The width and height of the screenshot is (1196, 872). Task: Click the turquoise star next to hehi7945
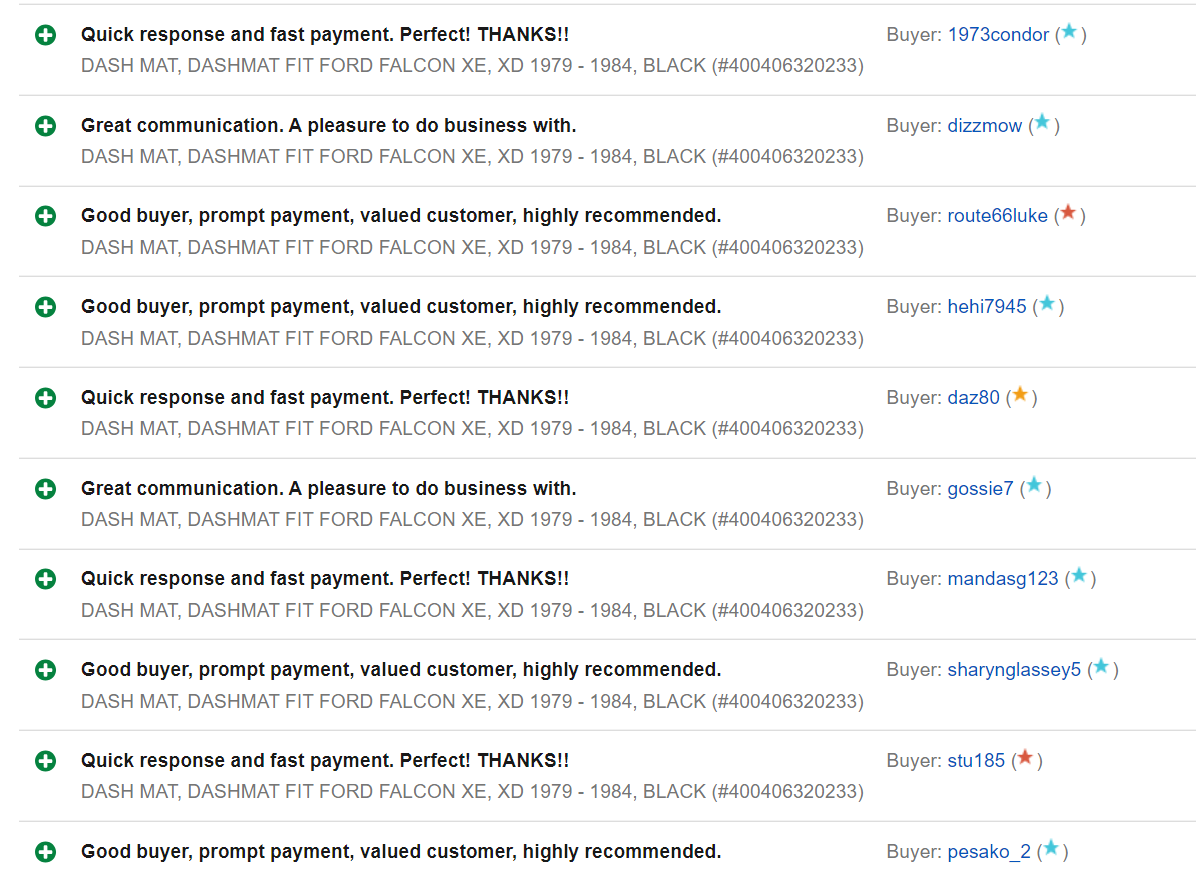pyautogui.click(x=1047, y=304)
